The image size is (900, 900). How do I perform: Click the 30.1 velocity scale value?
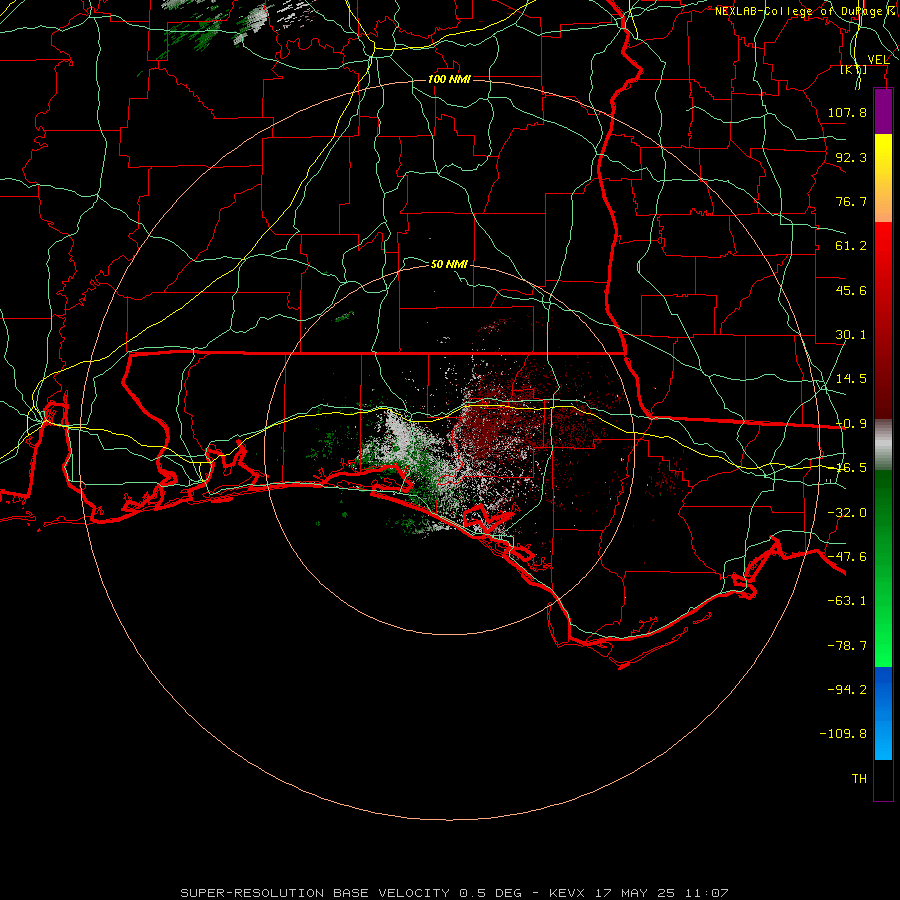pos(851,335)
